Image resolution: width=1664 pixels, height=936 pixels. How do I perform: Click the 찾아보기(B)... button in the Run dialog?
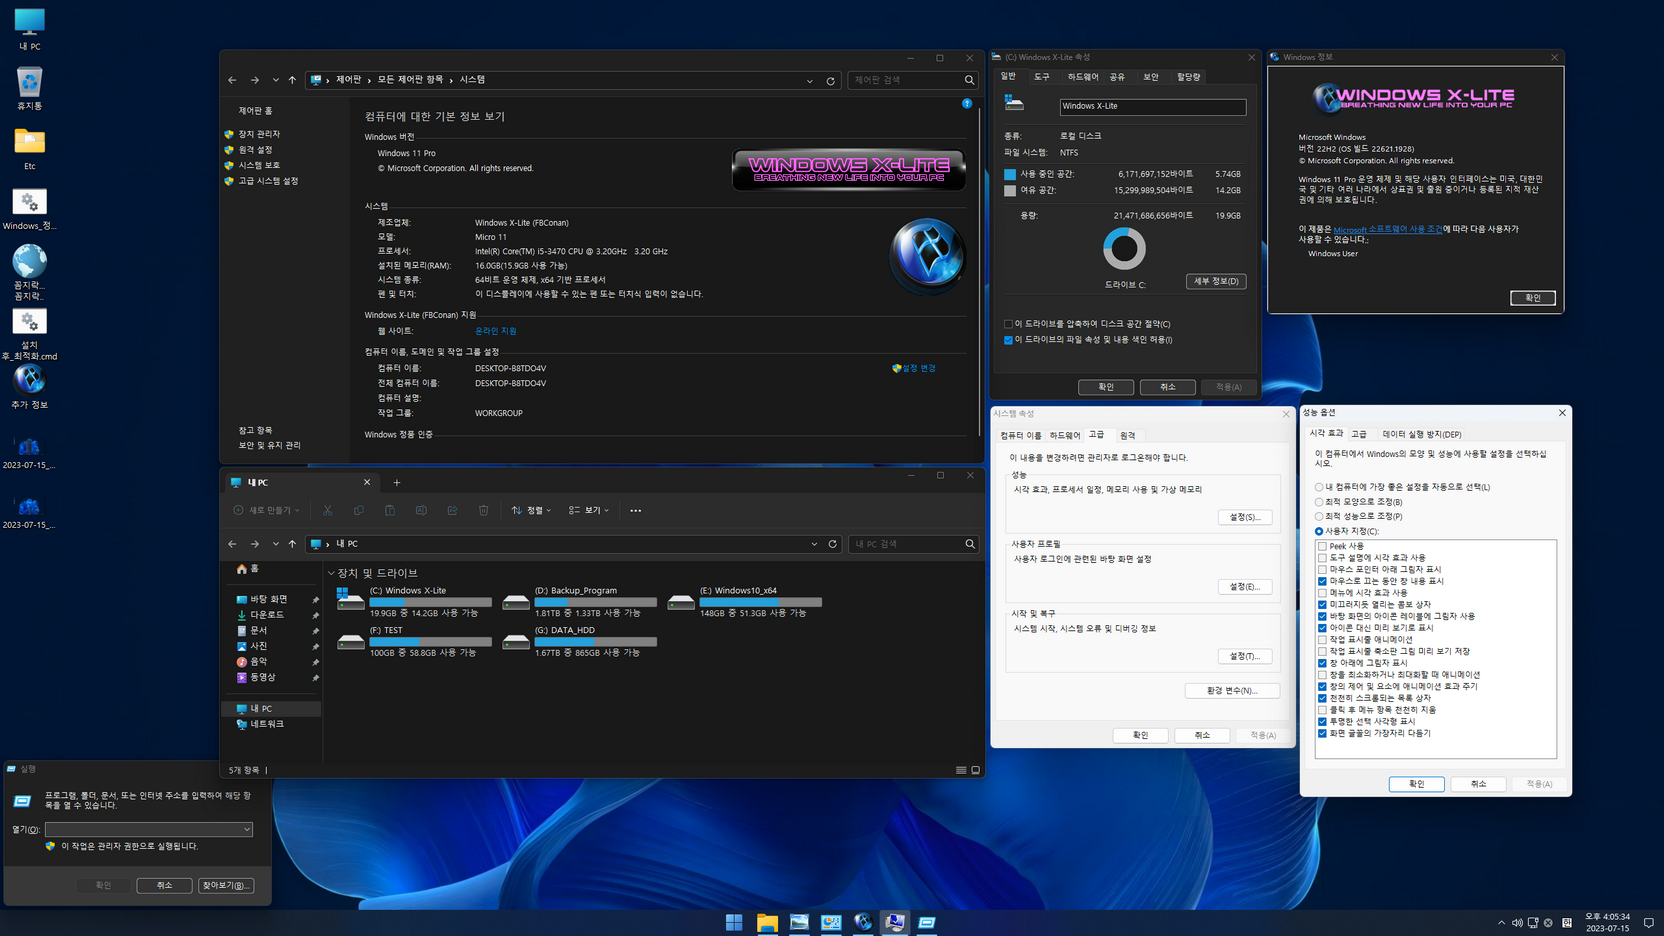coord(226,885)
